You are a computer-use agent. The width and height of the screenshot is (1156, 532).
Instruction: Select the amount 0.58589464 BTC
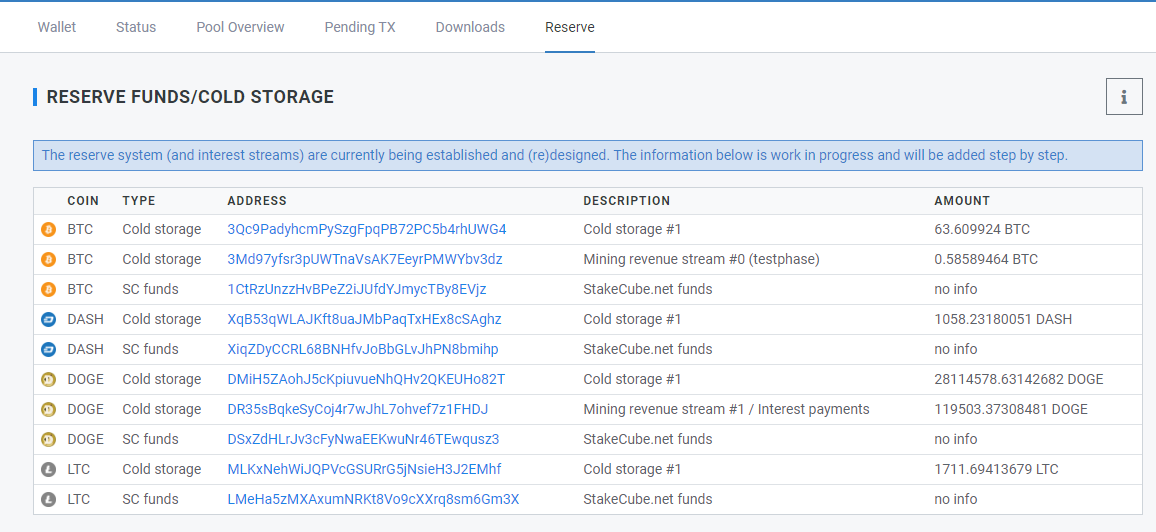[986, 259]
